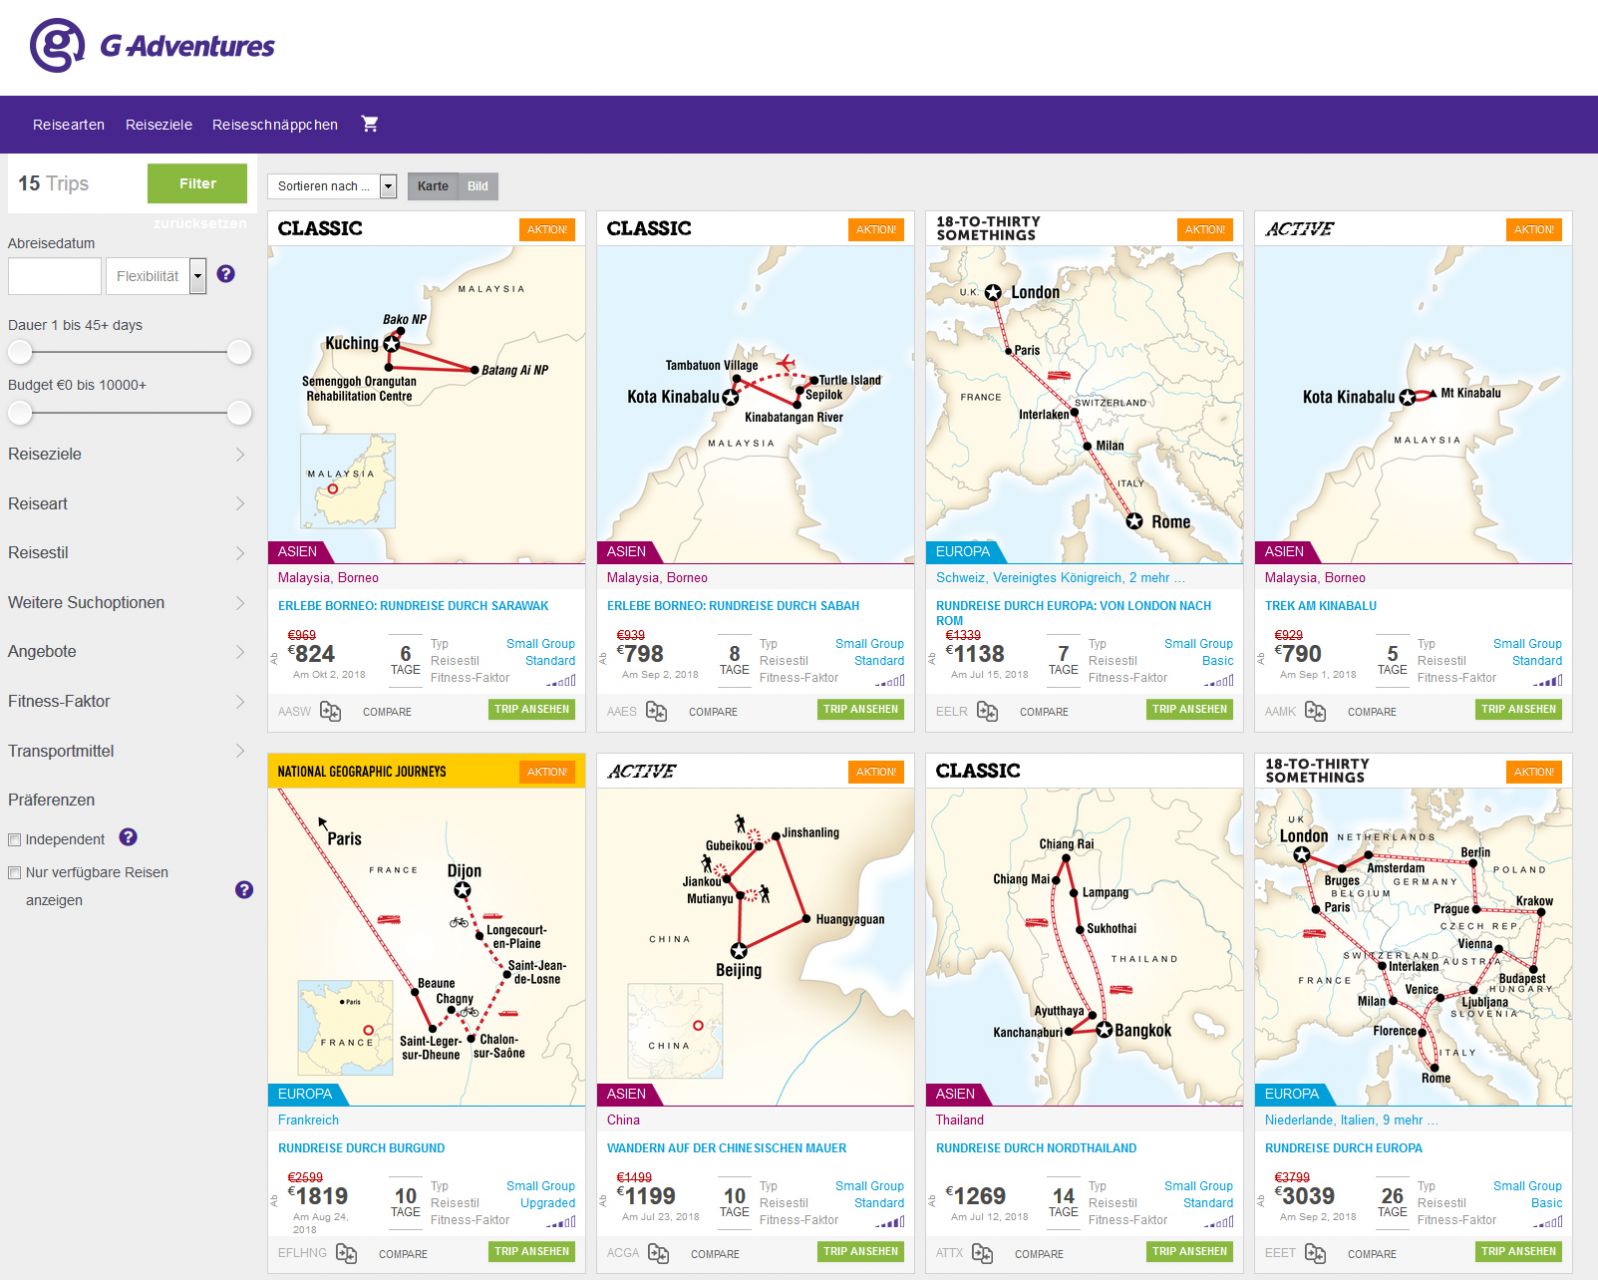Image resolution: width=1598 pixels, height=1280 pixels.
Task: Click the G Adventures logo
Action: tap(152, 45)
